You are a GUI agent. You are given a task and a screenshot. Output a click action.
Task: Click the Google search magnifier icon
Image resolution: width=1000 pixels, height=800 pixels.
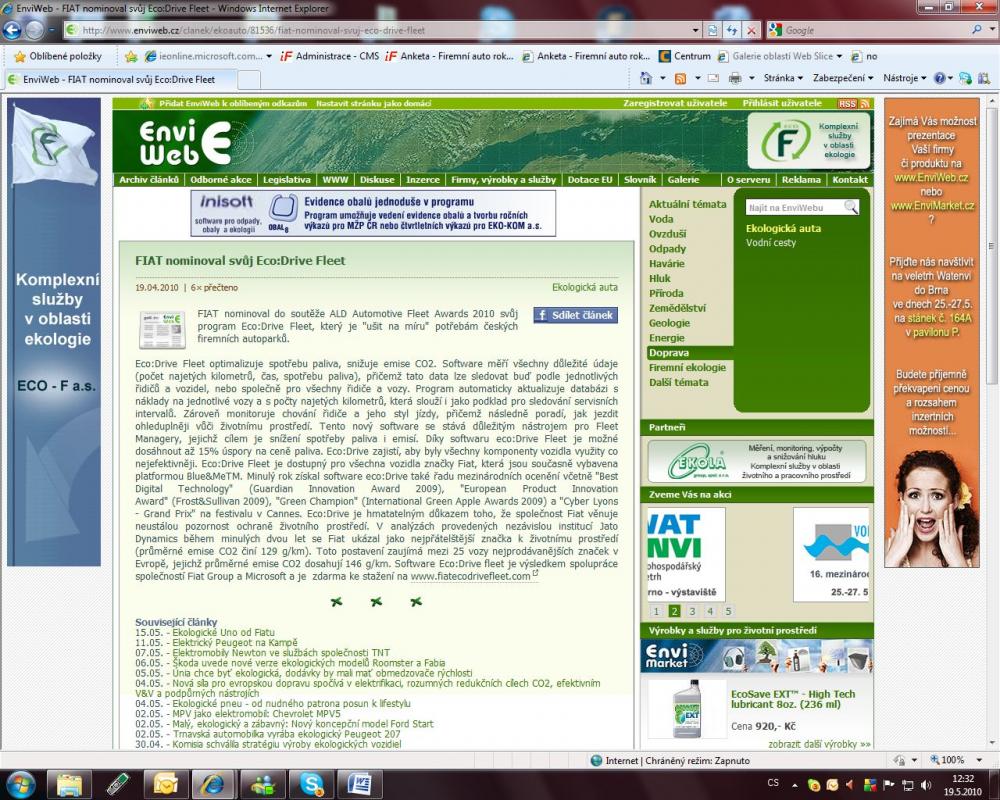click(x=976, y=29)
